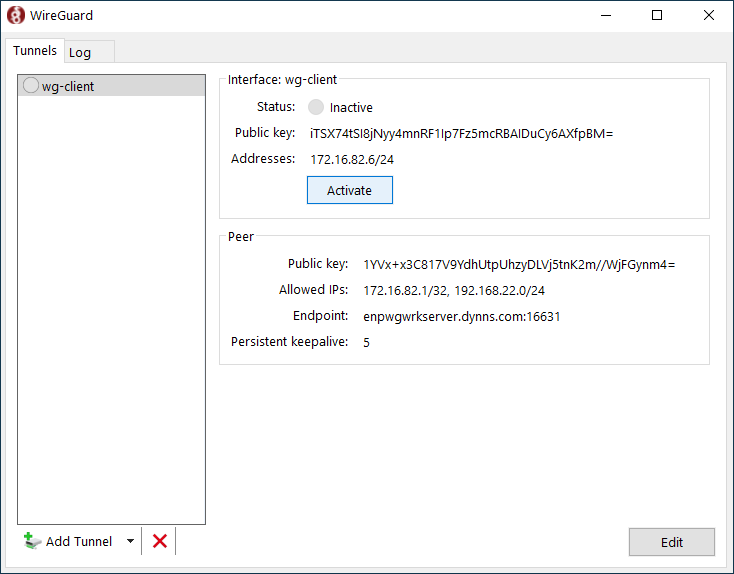Image resolution: width=734 pixels, height=574 pixels.
Task: Click the peer public key value
Action: (x=519, y=264)
